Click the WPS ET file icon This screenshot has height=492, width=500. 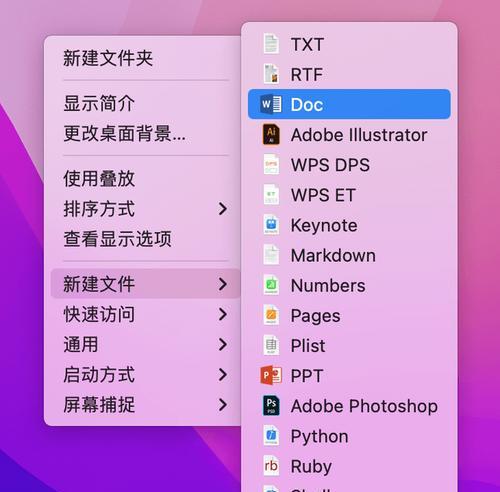tap(271, 195)
